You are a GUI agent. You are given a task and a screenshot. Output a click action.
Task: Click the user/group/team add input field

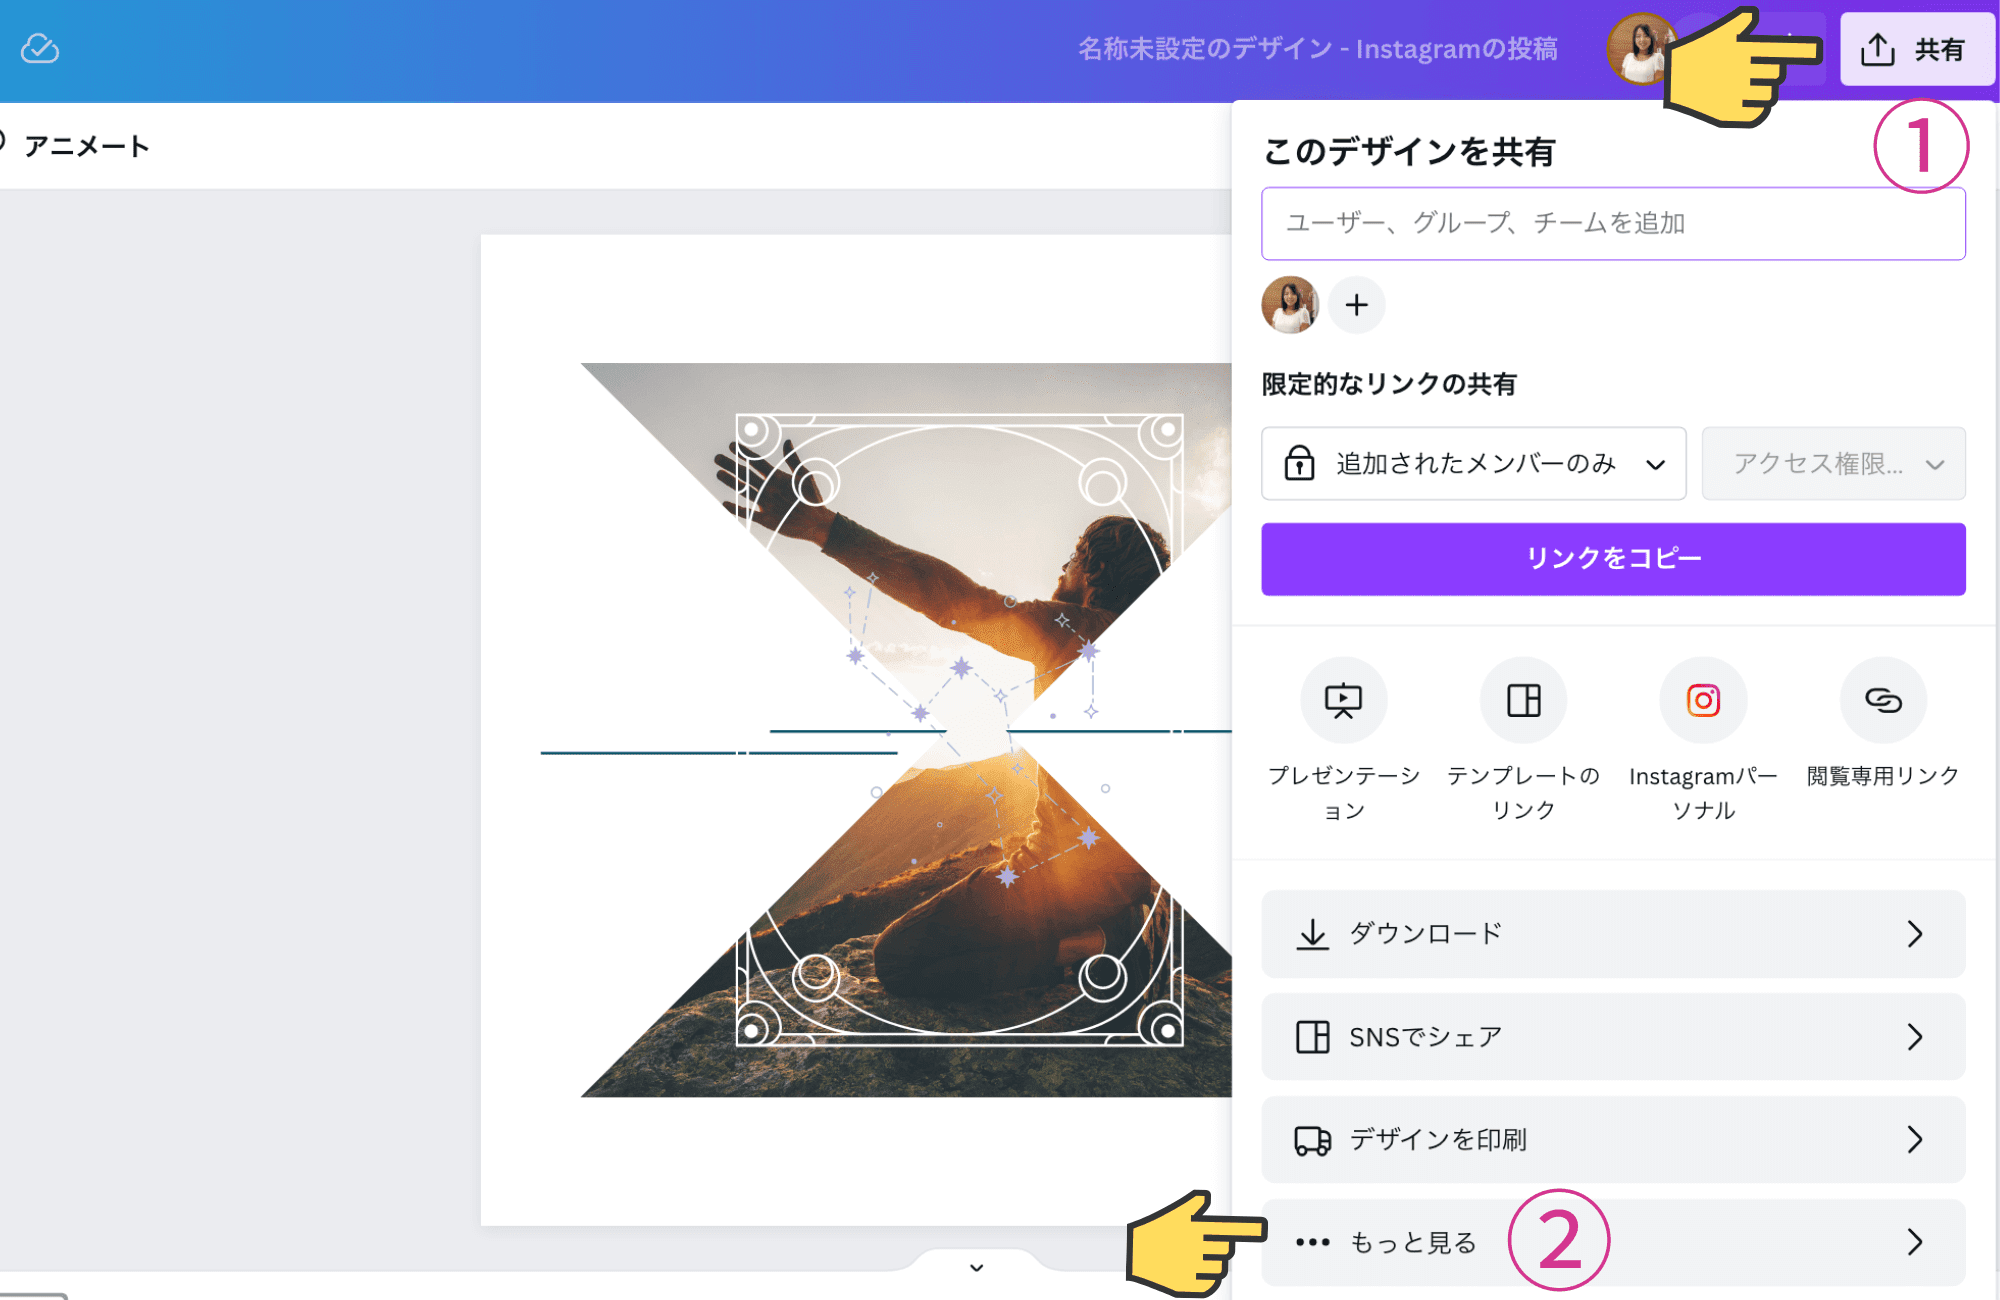click(x=1612, y=223)
